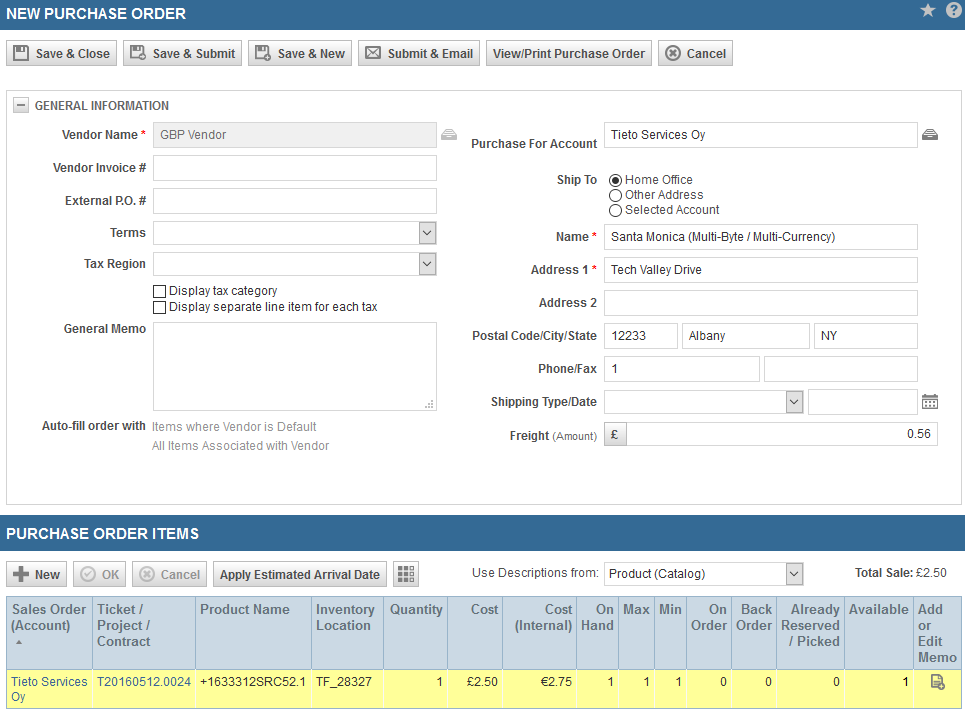
Task: Open Use Descriptions from dropdown
Action: (794, 574)
